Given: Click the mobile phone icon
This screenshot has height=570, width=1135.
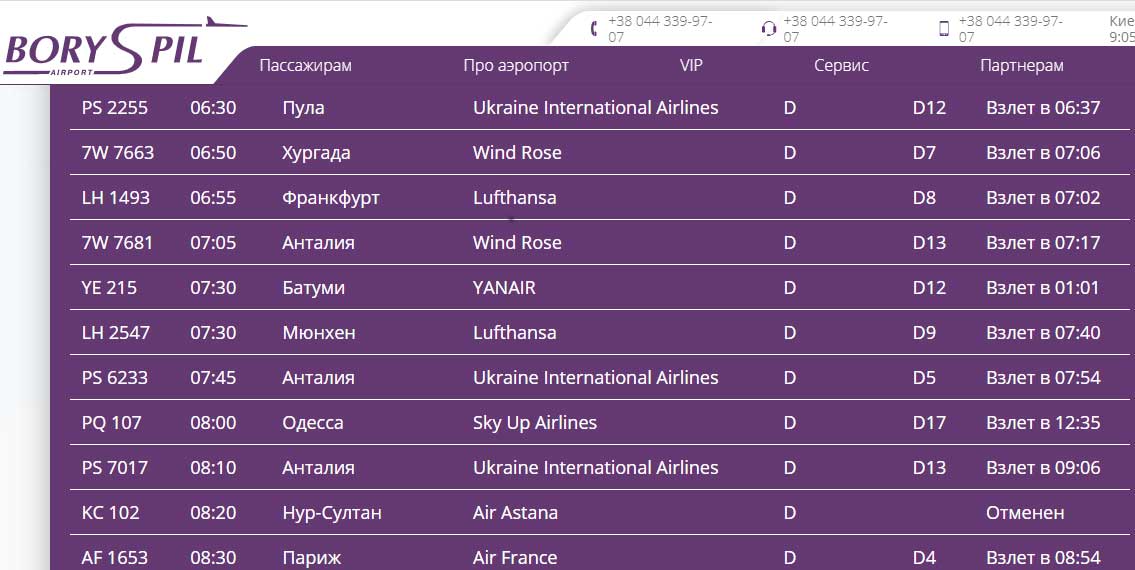Looking at the screenshot, I should 944,29.
